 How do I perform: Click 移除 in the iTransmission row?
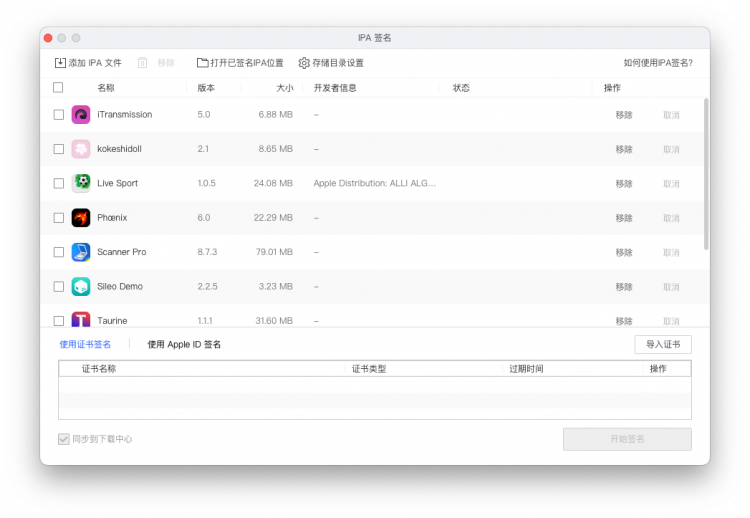click(624, 115)
